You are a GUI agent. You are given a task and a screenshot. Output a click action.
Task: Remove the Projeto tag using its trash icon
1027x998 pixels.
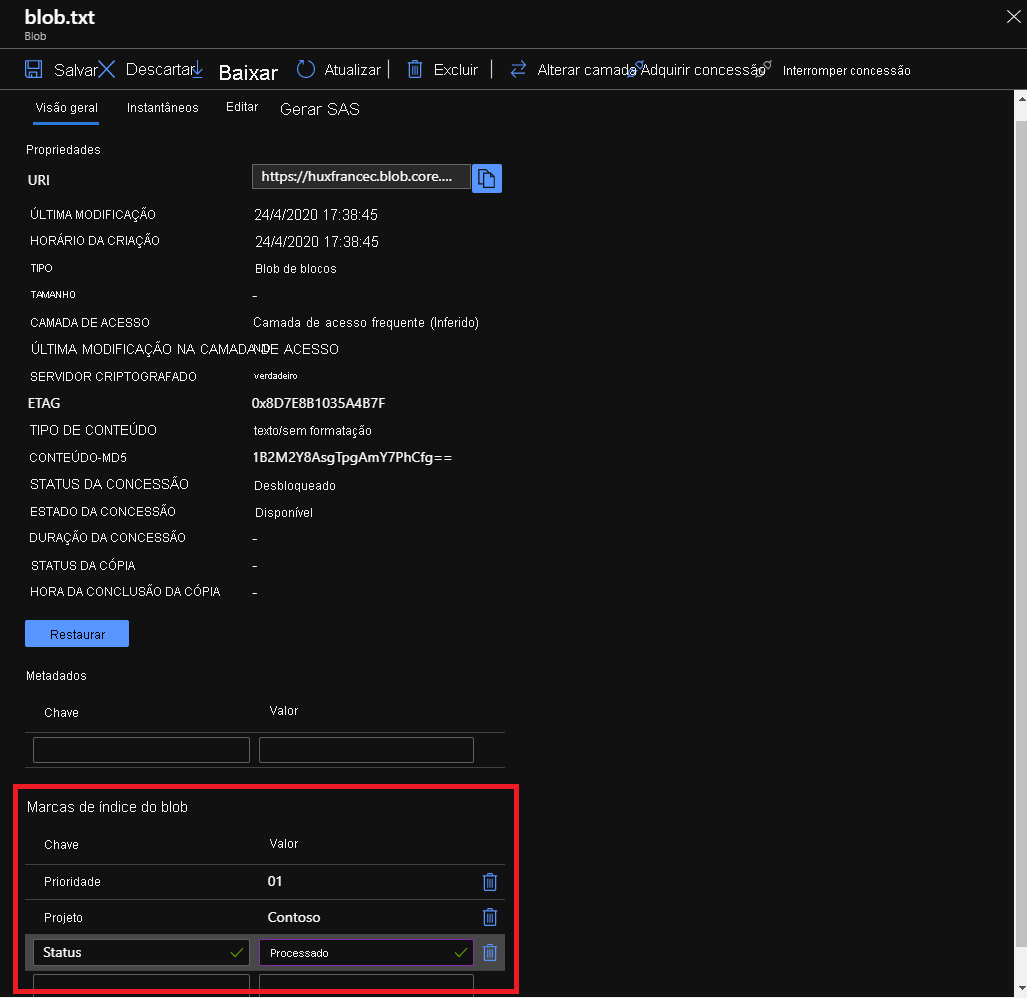point(489,917)
